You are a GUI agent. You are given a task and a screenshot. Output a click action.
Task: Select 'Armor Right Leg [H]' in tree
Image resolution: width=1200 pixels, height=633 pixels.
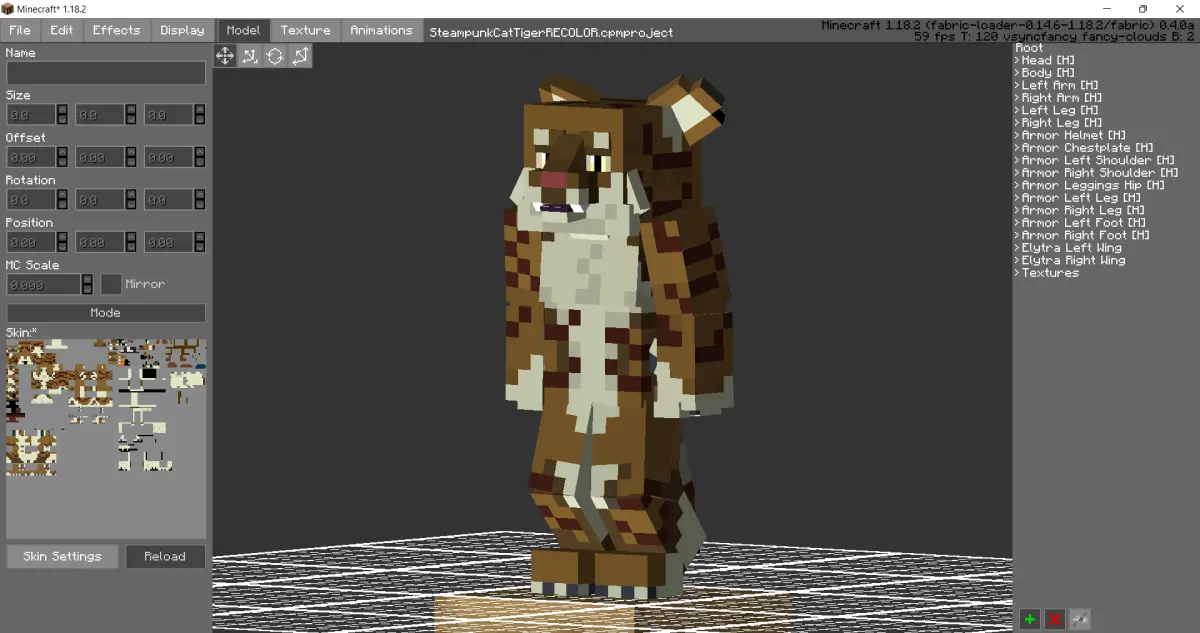(x=1084, y=210)
